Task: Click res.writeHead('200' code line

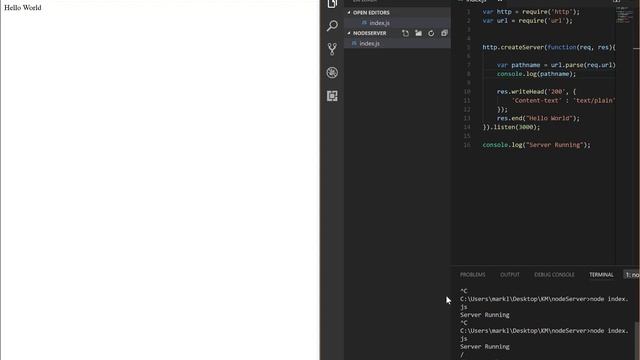Action: tap(536, 92)
